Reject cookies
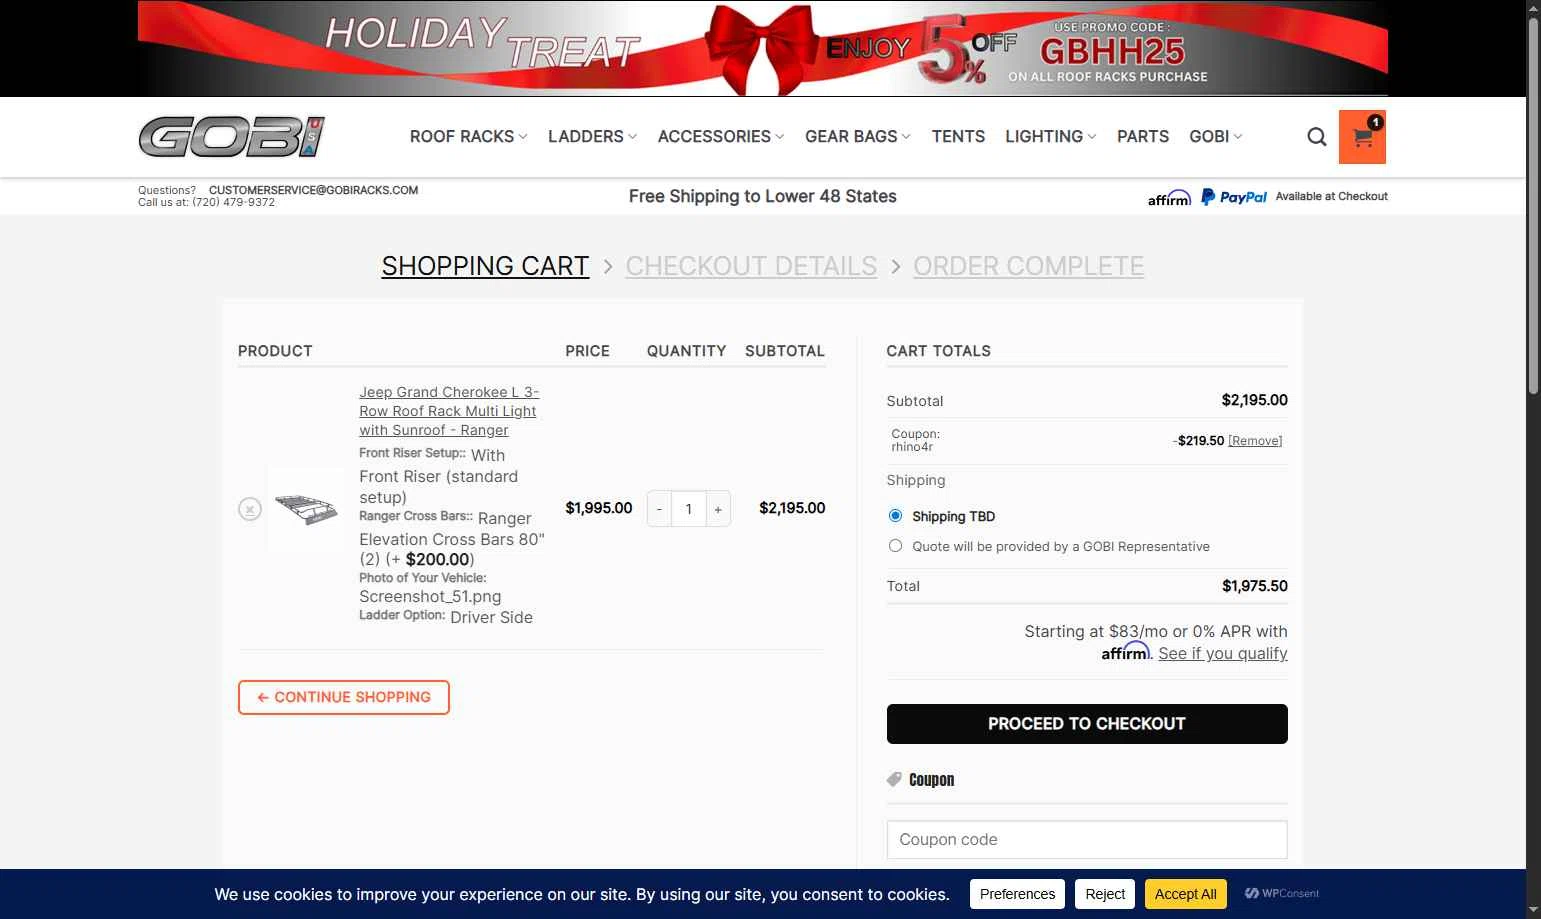This screenshot has width=1541, height=919. pyautogui.click(x=1105, y=894)
